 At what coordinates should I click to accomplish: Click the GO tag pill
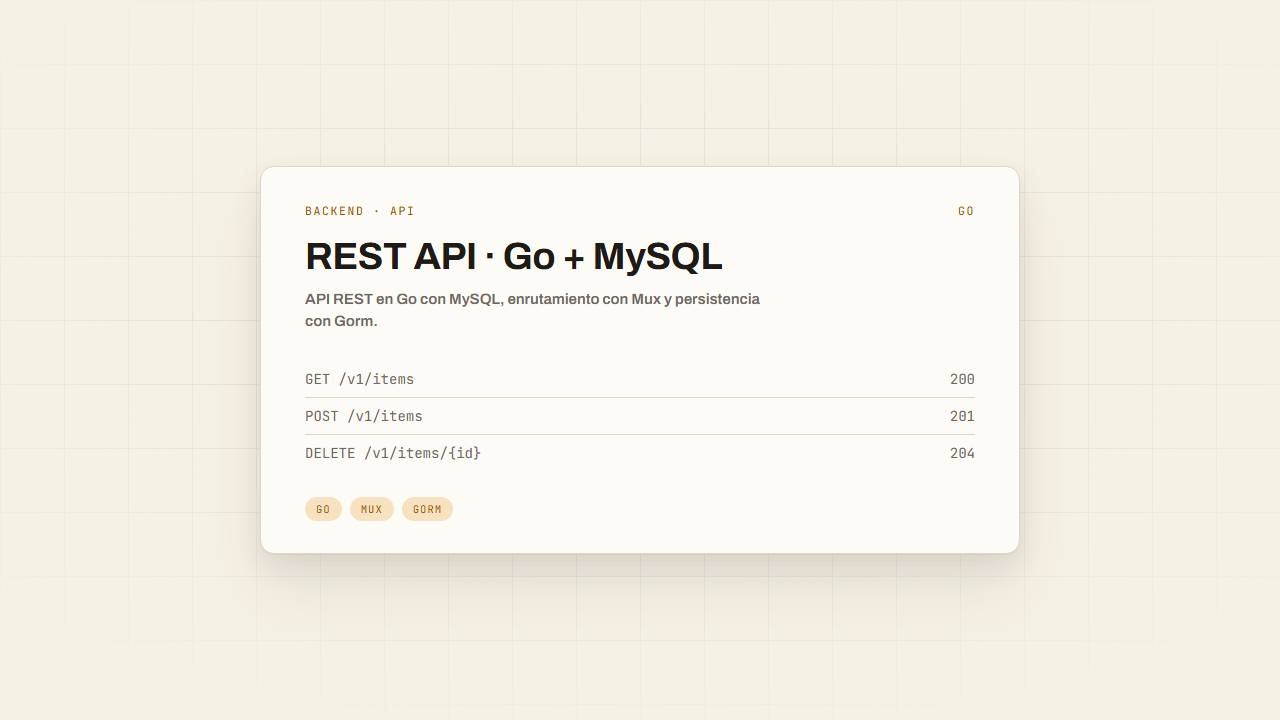pyautogui.click(x=323, y=509)
